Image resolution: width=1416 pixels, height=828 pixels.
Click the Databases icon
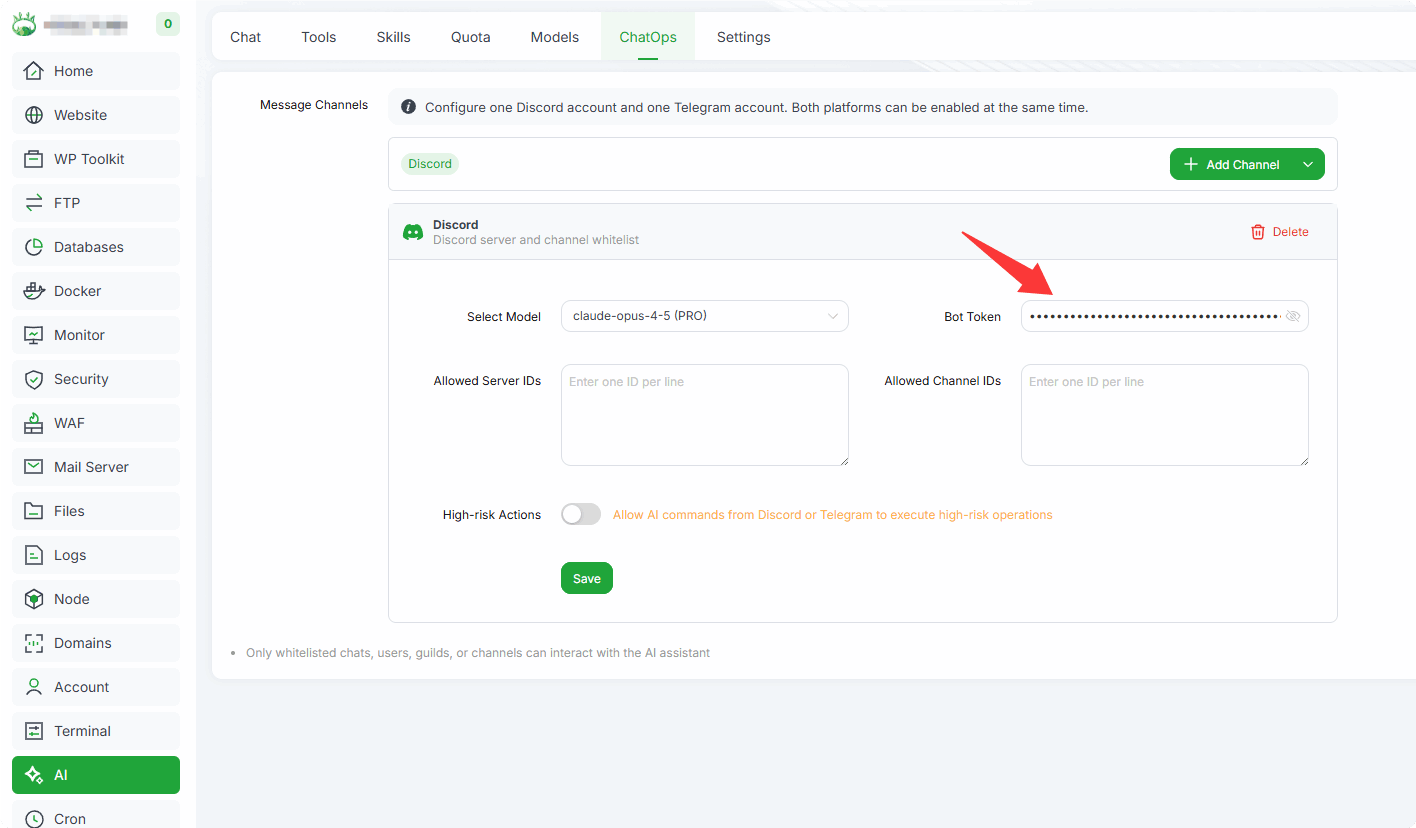click(34, 247)
